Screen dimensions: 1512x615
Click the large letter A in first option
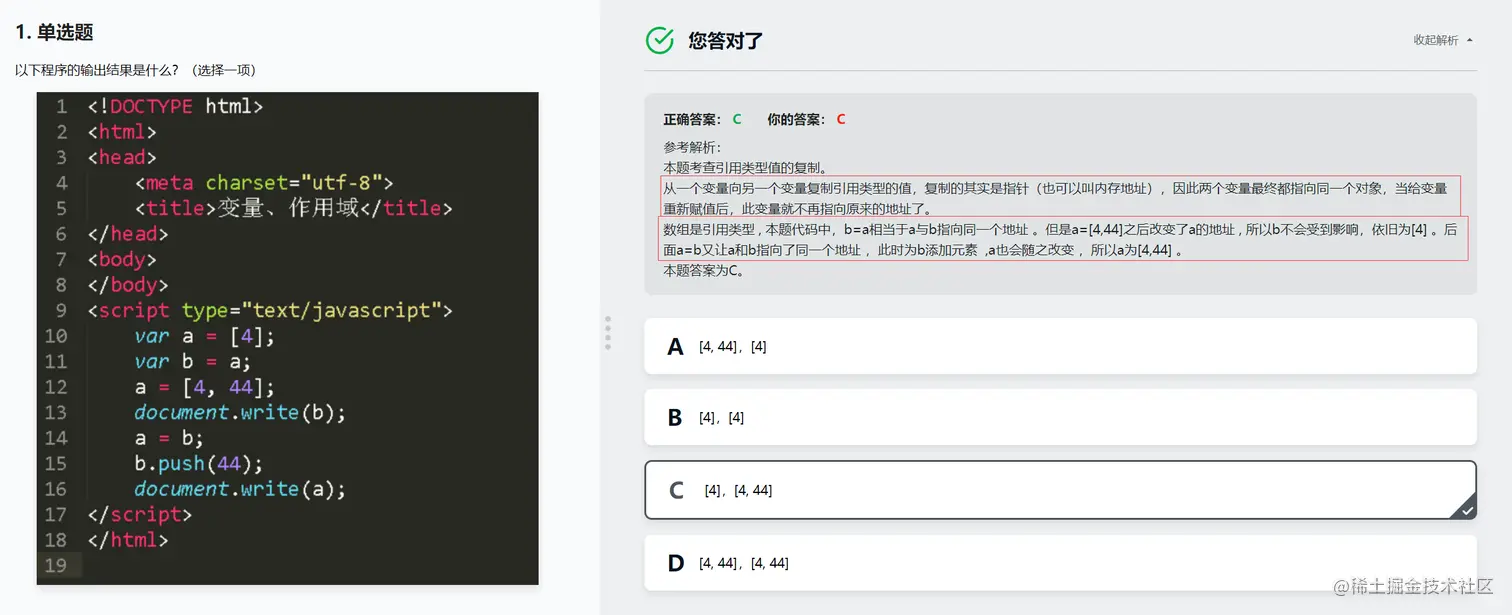point(676,346)
